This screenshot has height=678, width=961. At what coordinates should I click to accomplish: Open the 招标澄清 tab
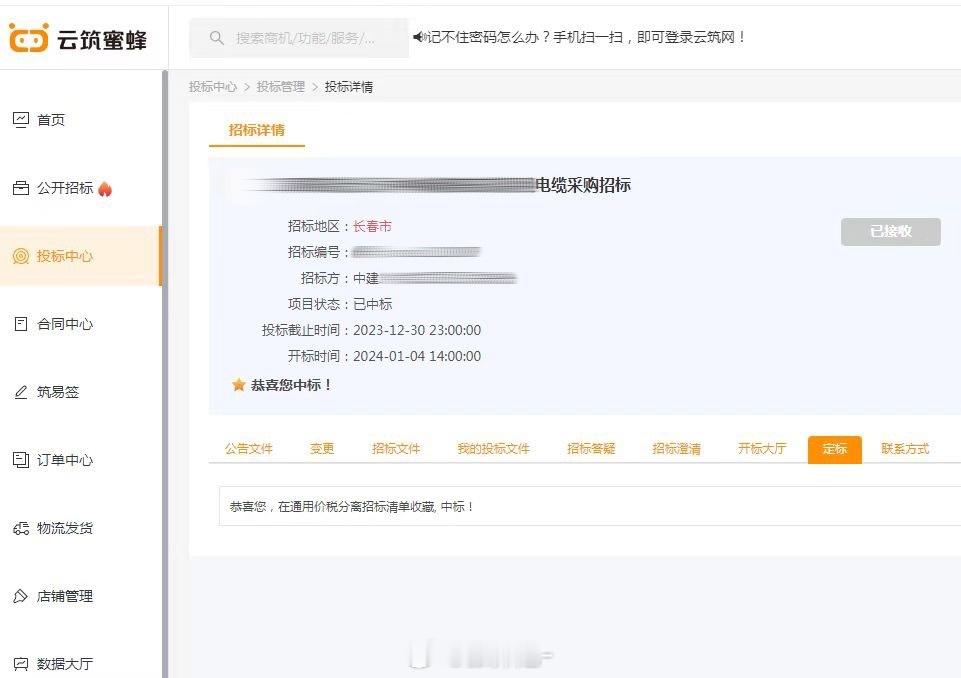point(677,449)
